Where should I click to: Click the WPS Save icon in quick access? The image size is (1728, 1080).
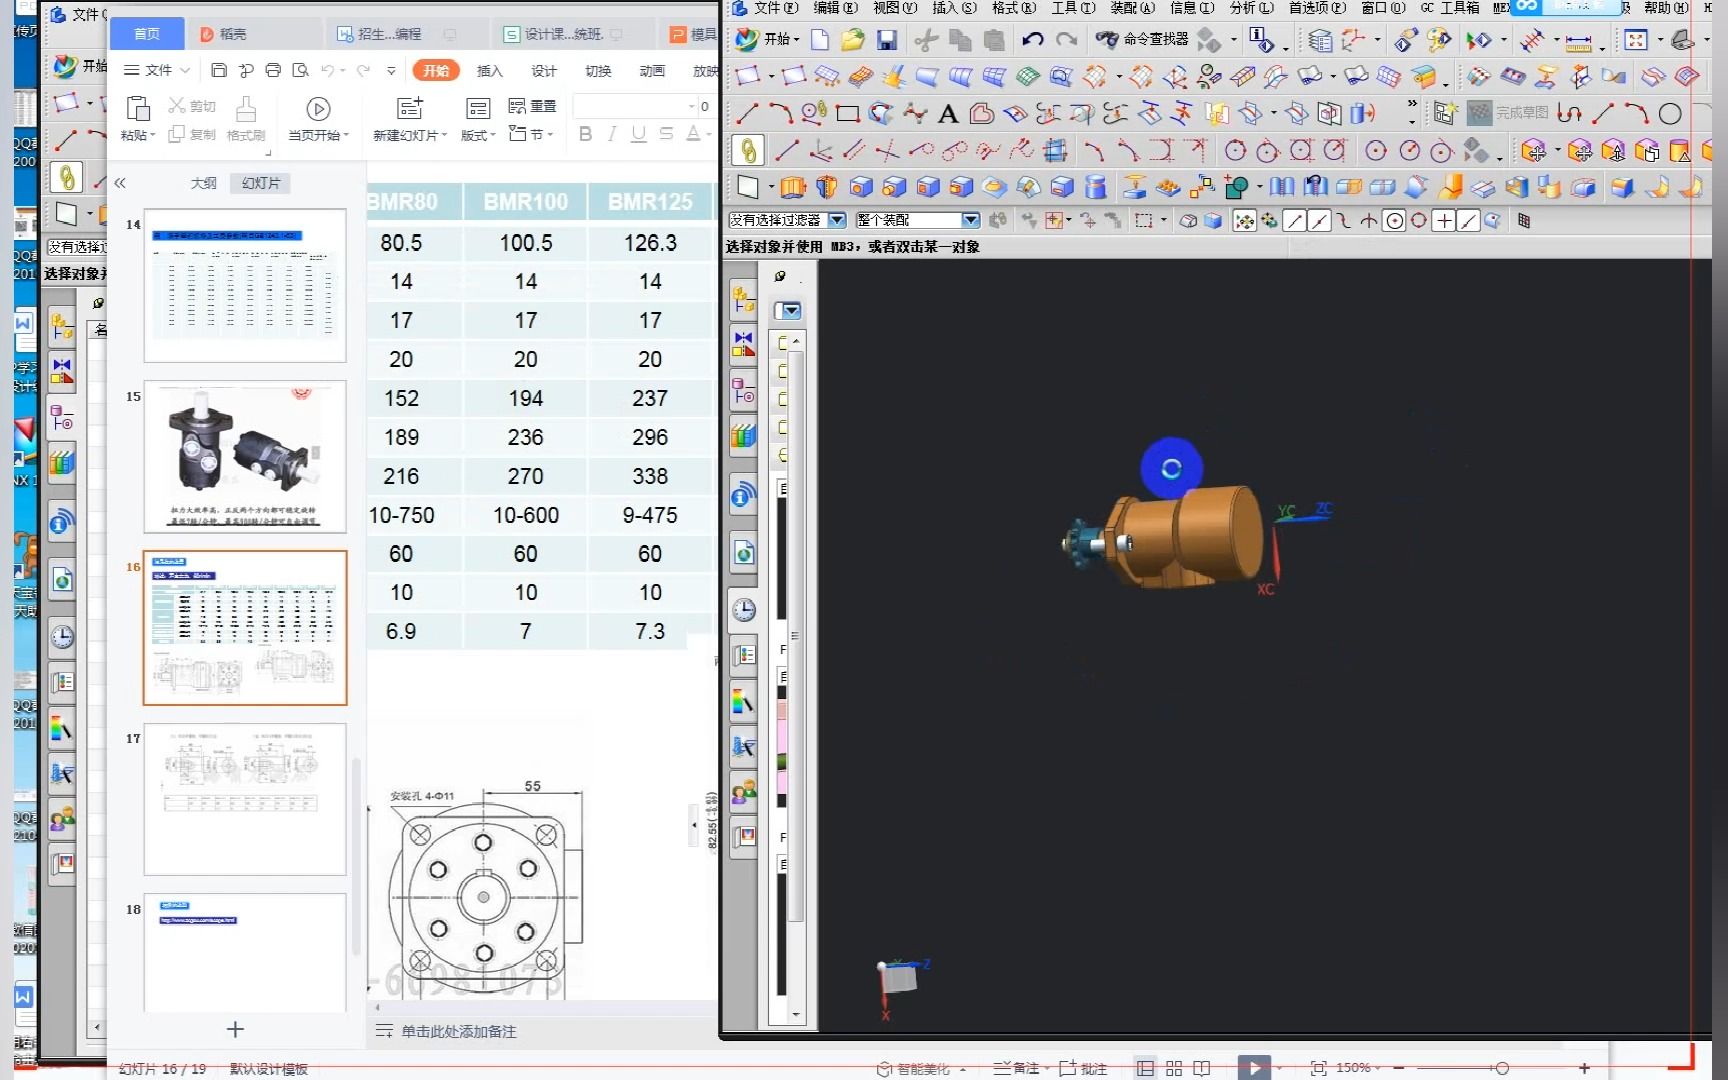click(x=220, y=71)
